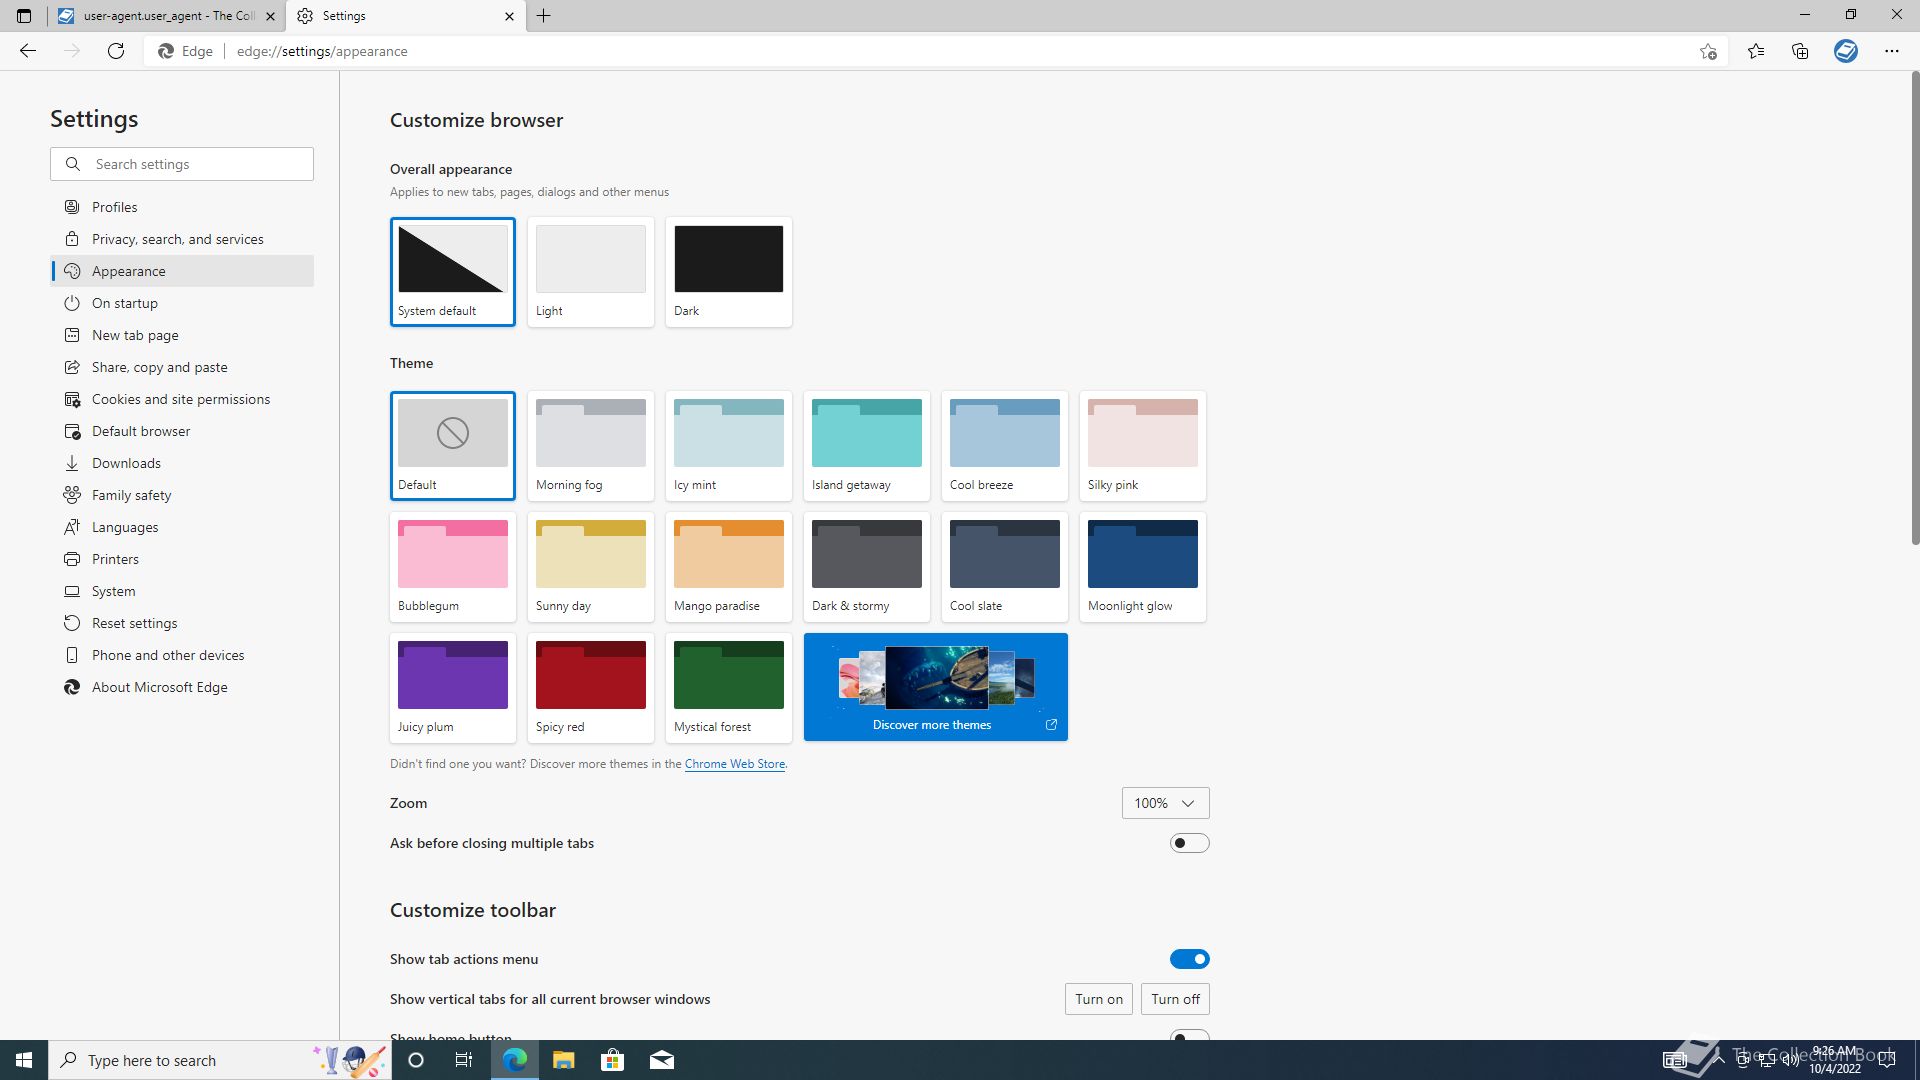Open Share, copy and paste settings
1920x1080 pixels.
point(182,367)
